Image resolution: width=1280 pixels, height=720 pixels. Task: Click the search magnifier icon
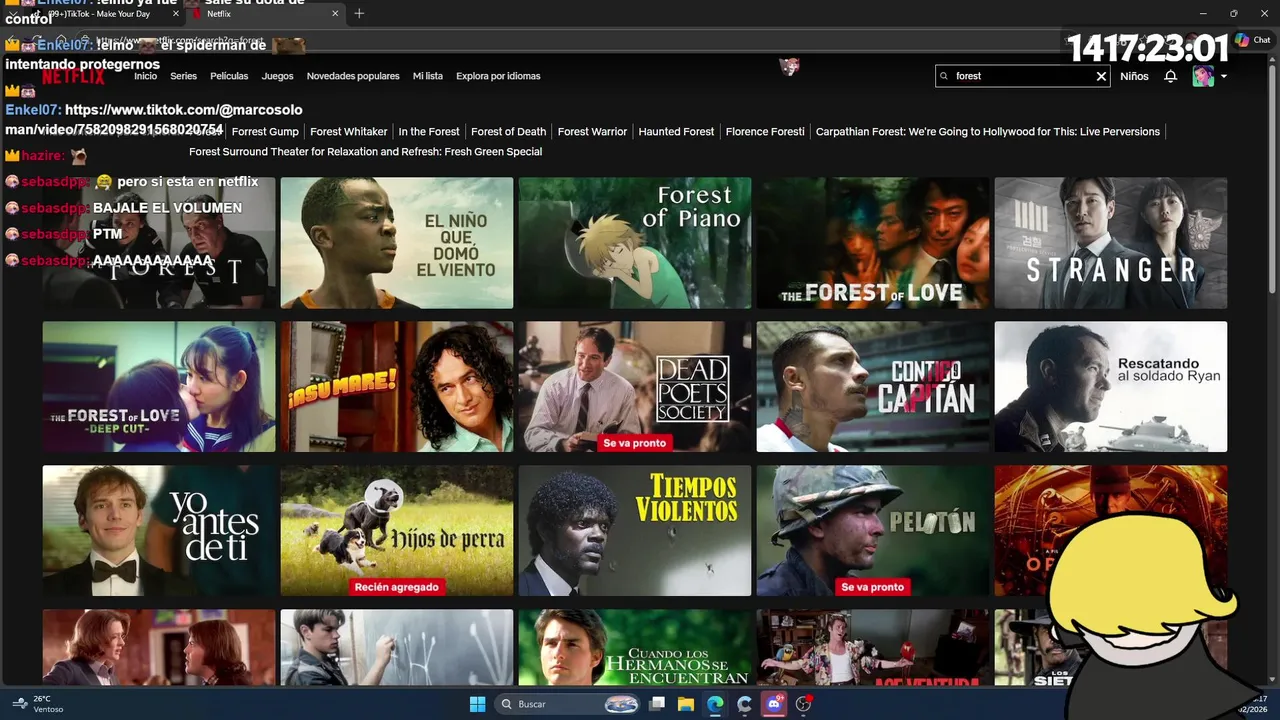tap(945, 76)
